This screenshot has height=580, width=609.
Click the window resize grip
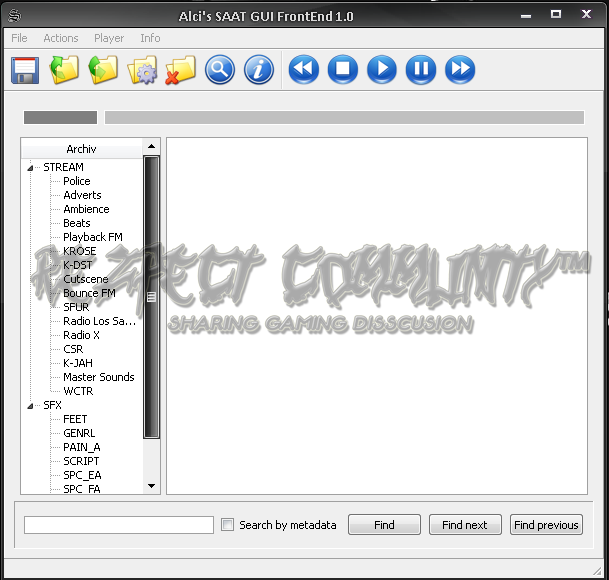[x=597, y=570]
